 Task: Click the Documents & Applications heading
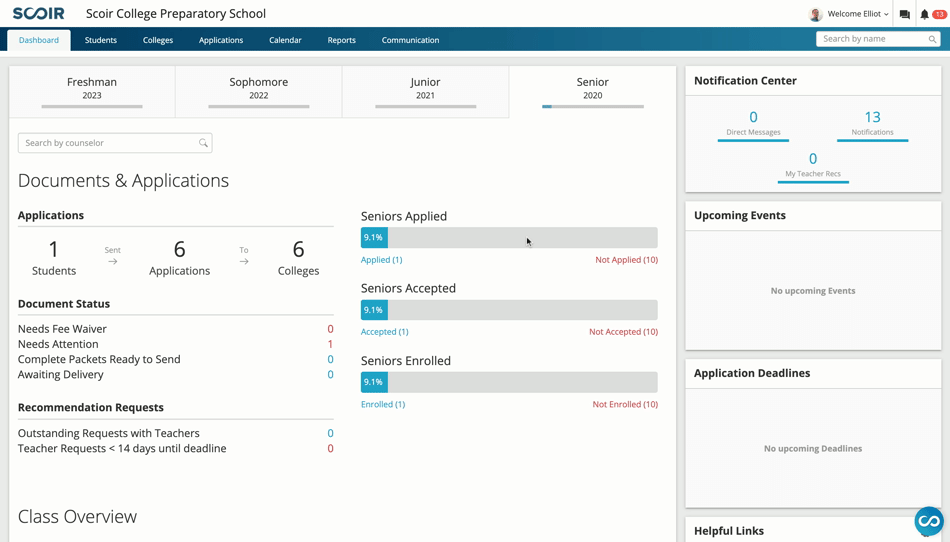124,180
